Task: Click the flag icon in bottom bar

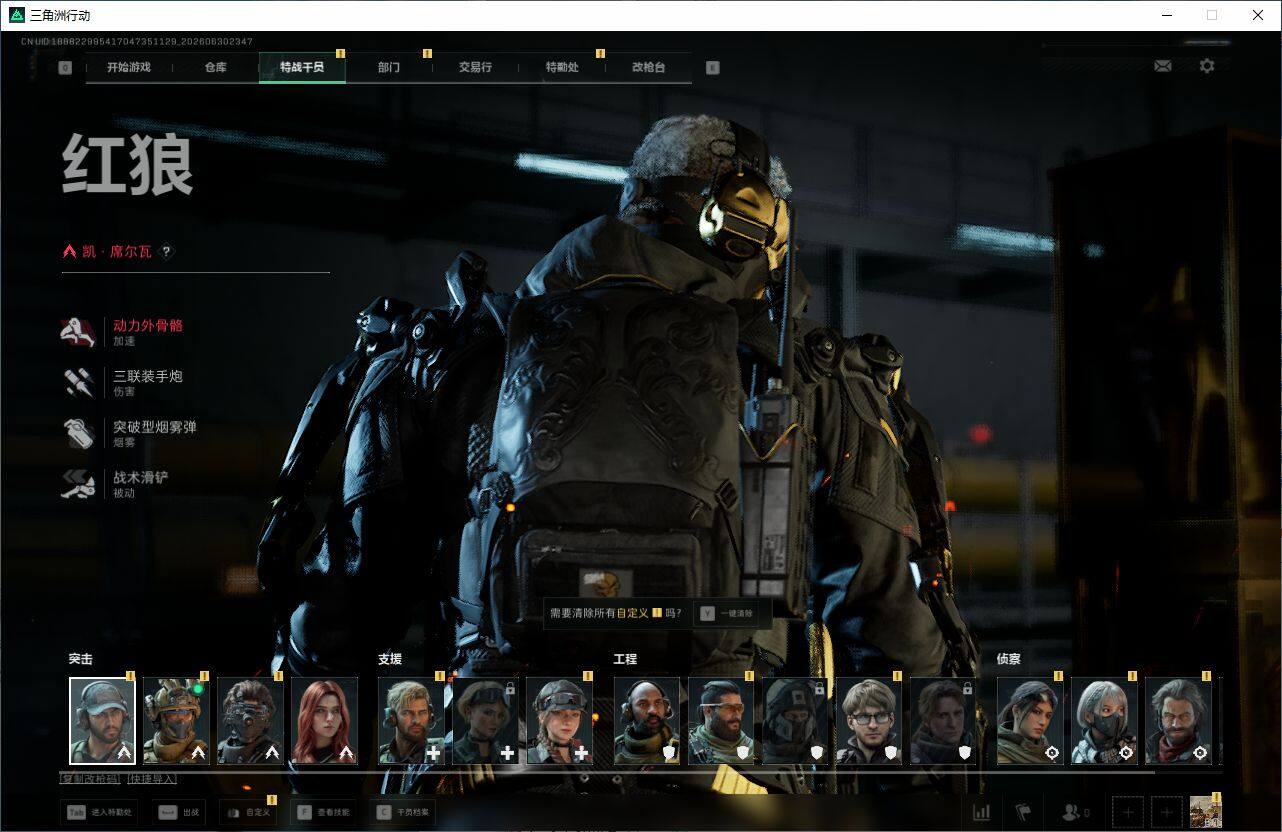Action: click(1023, 812)
